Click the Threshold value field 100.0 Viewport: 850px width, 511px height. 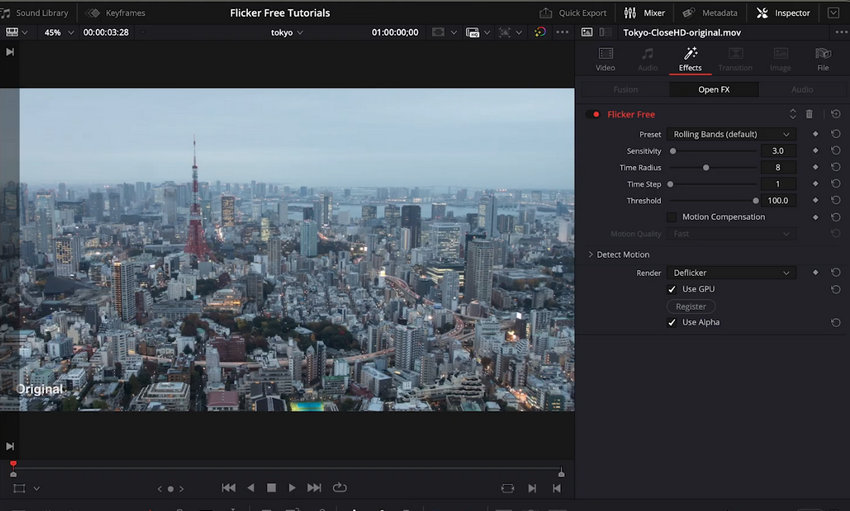click(x=778, y=200)
